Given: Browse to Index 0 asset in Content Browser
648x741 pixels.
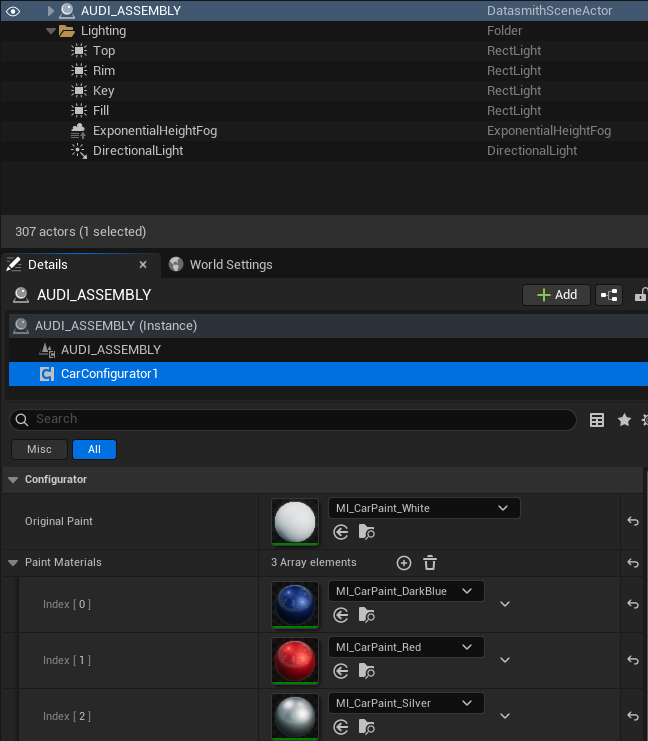Looking at the screenshot, I should coord(366,615).
